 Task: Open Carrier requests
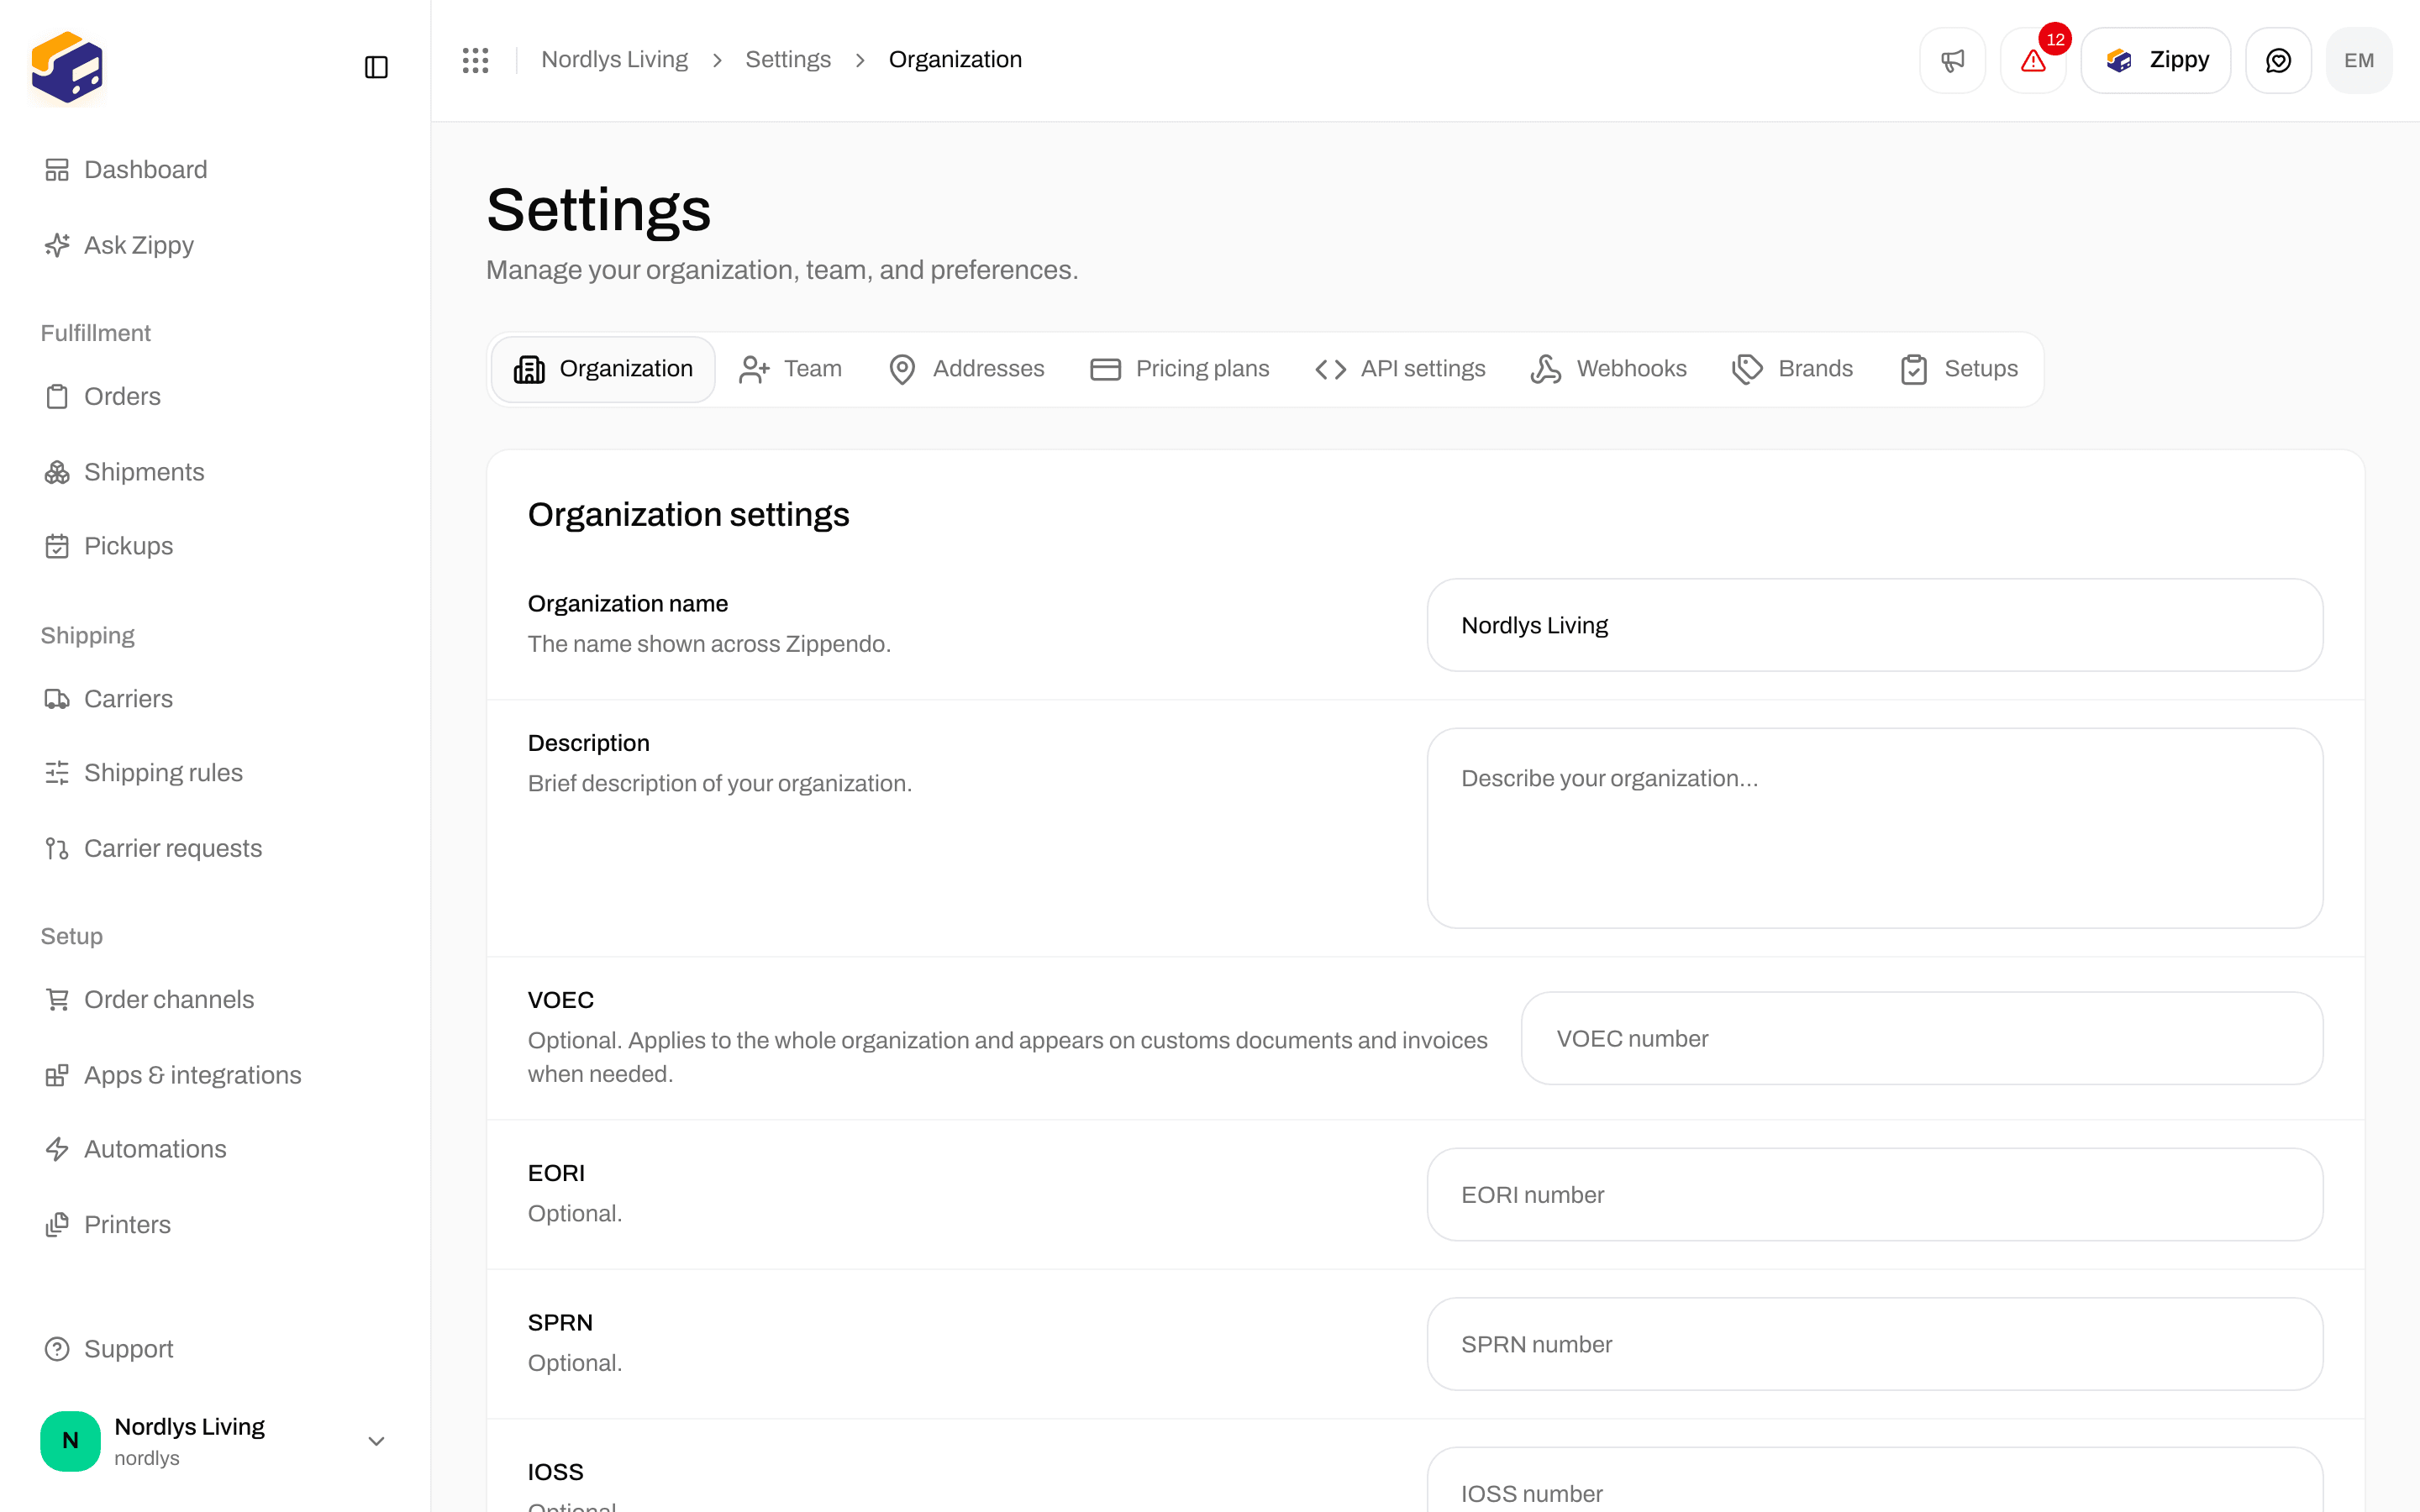pos(215,848)
